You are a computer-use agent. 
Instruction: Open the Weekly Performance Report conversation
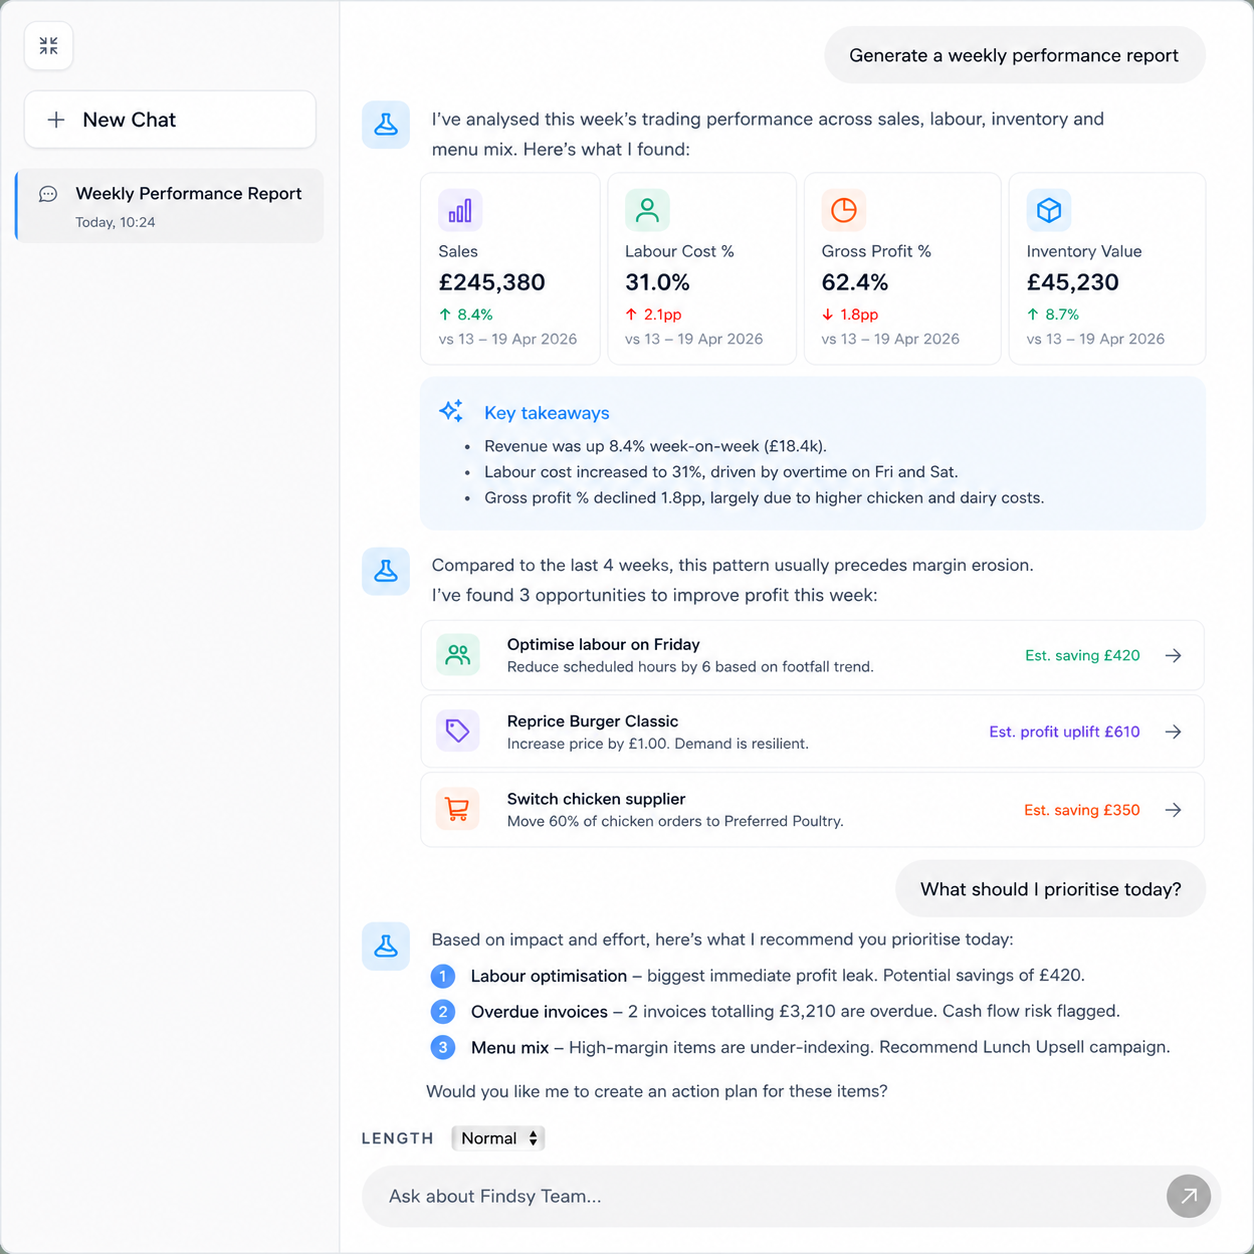pos(170,206)
